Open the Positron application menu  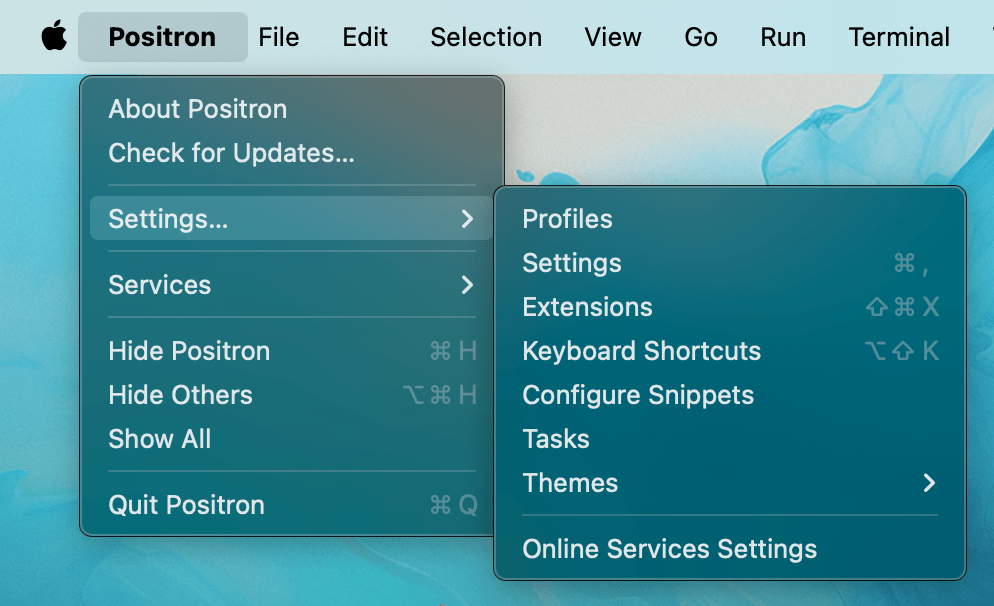162,37
